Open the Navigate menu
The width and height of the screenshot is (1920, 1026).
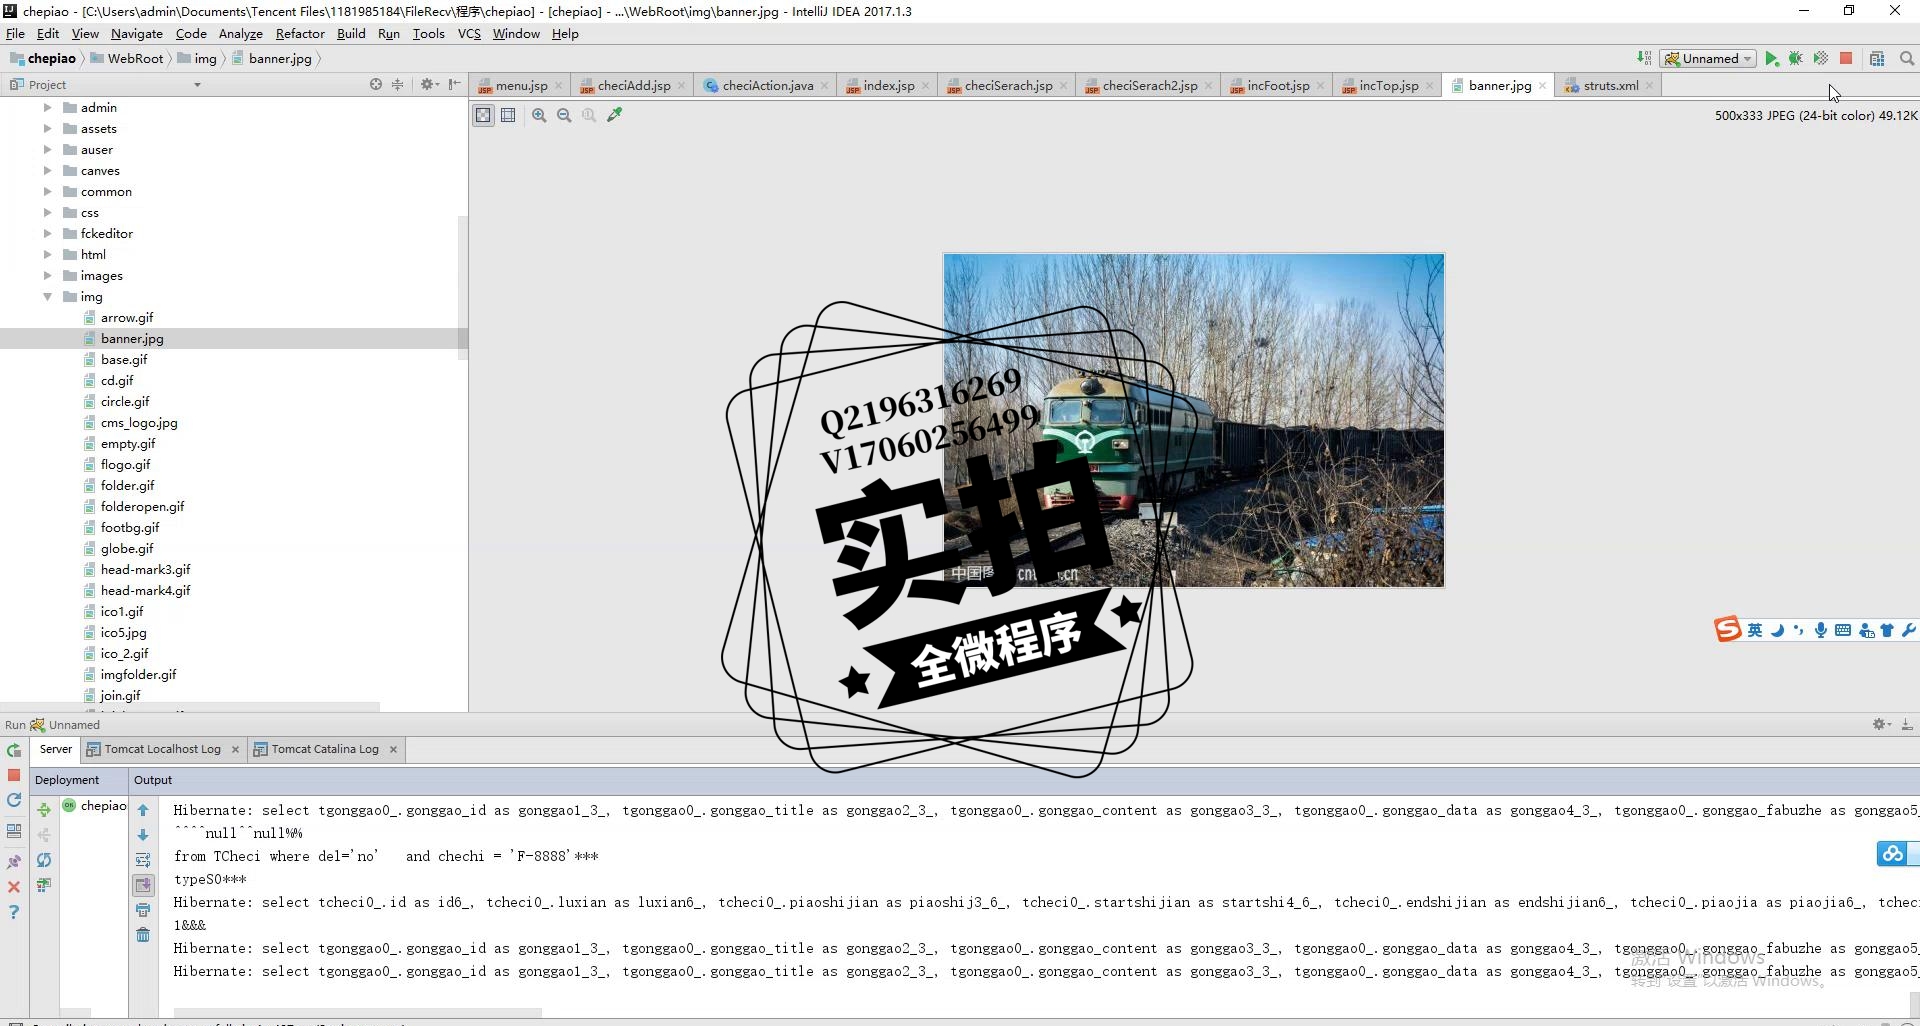[x=136, y=34]
